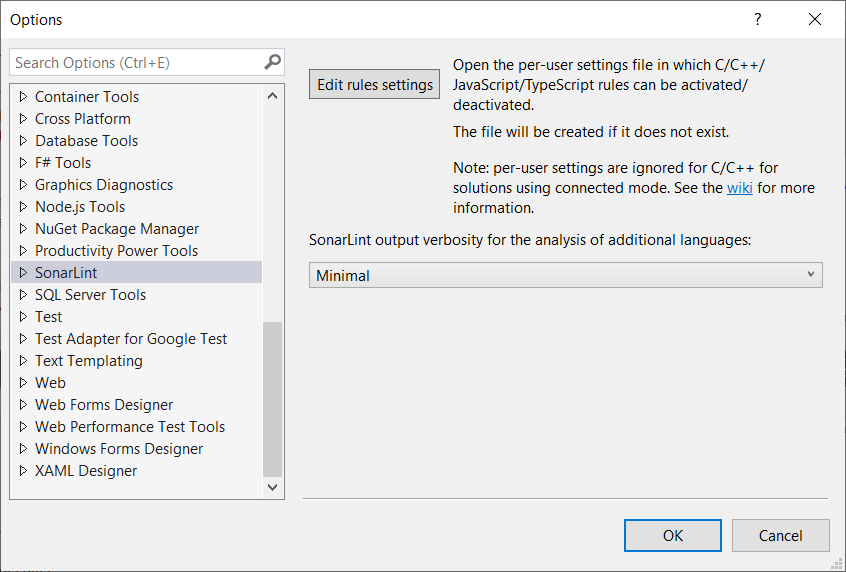The image size is (846, 572).
Task: Expand the F# Tools node arrow
Action: (x=23, y=162)
